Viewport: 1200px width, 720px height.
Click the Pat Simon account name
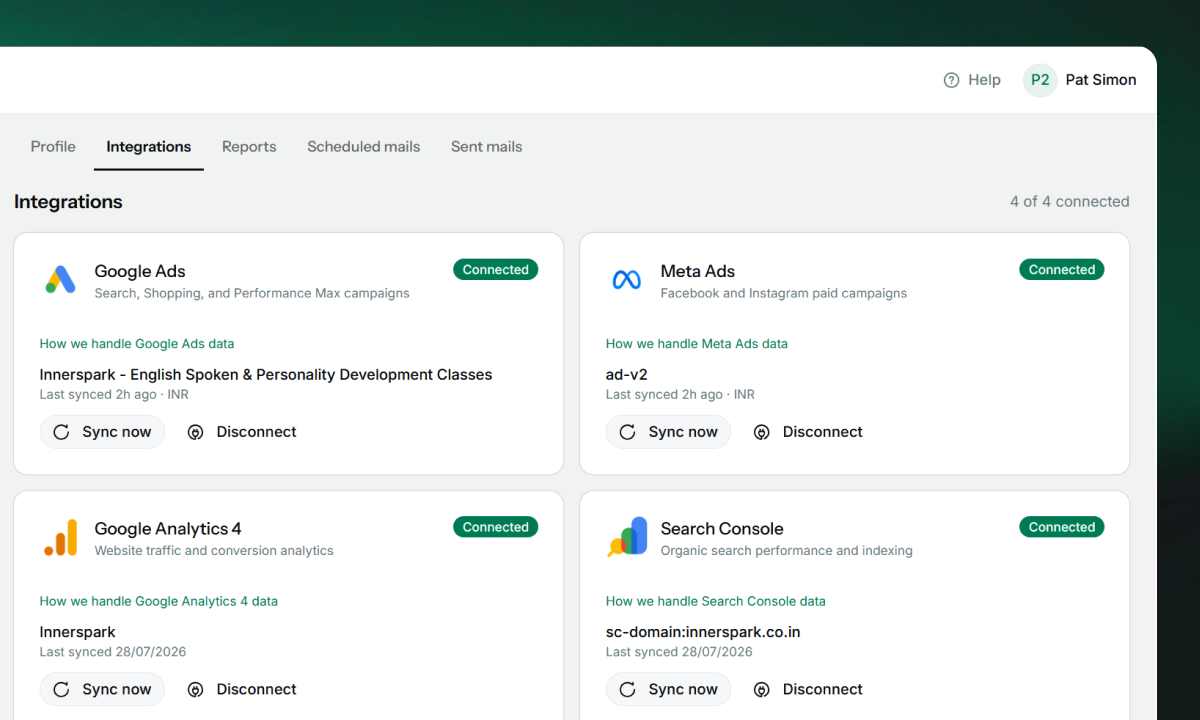point(1101,80)
